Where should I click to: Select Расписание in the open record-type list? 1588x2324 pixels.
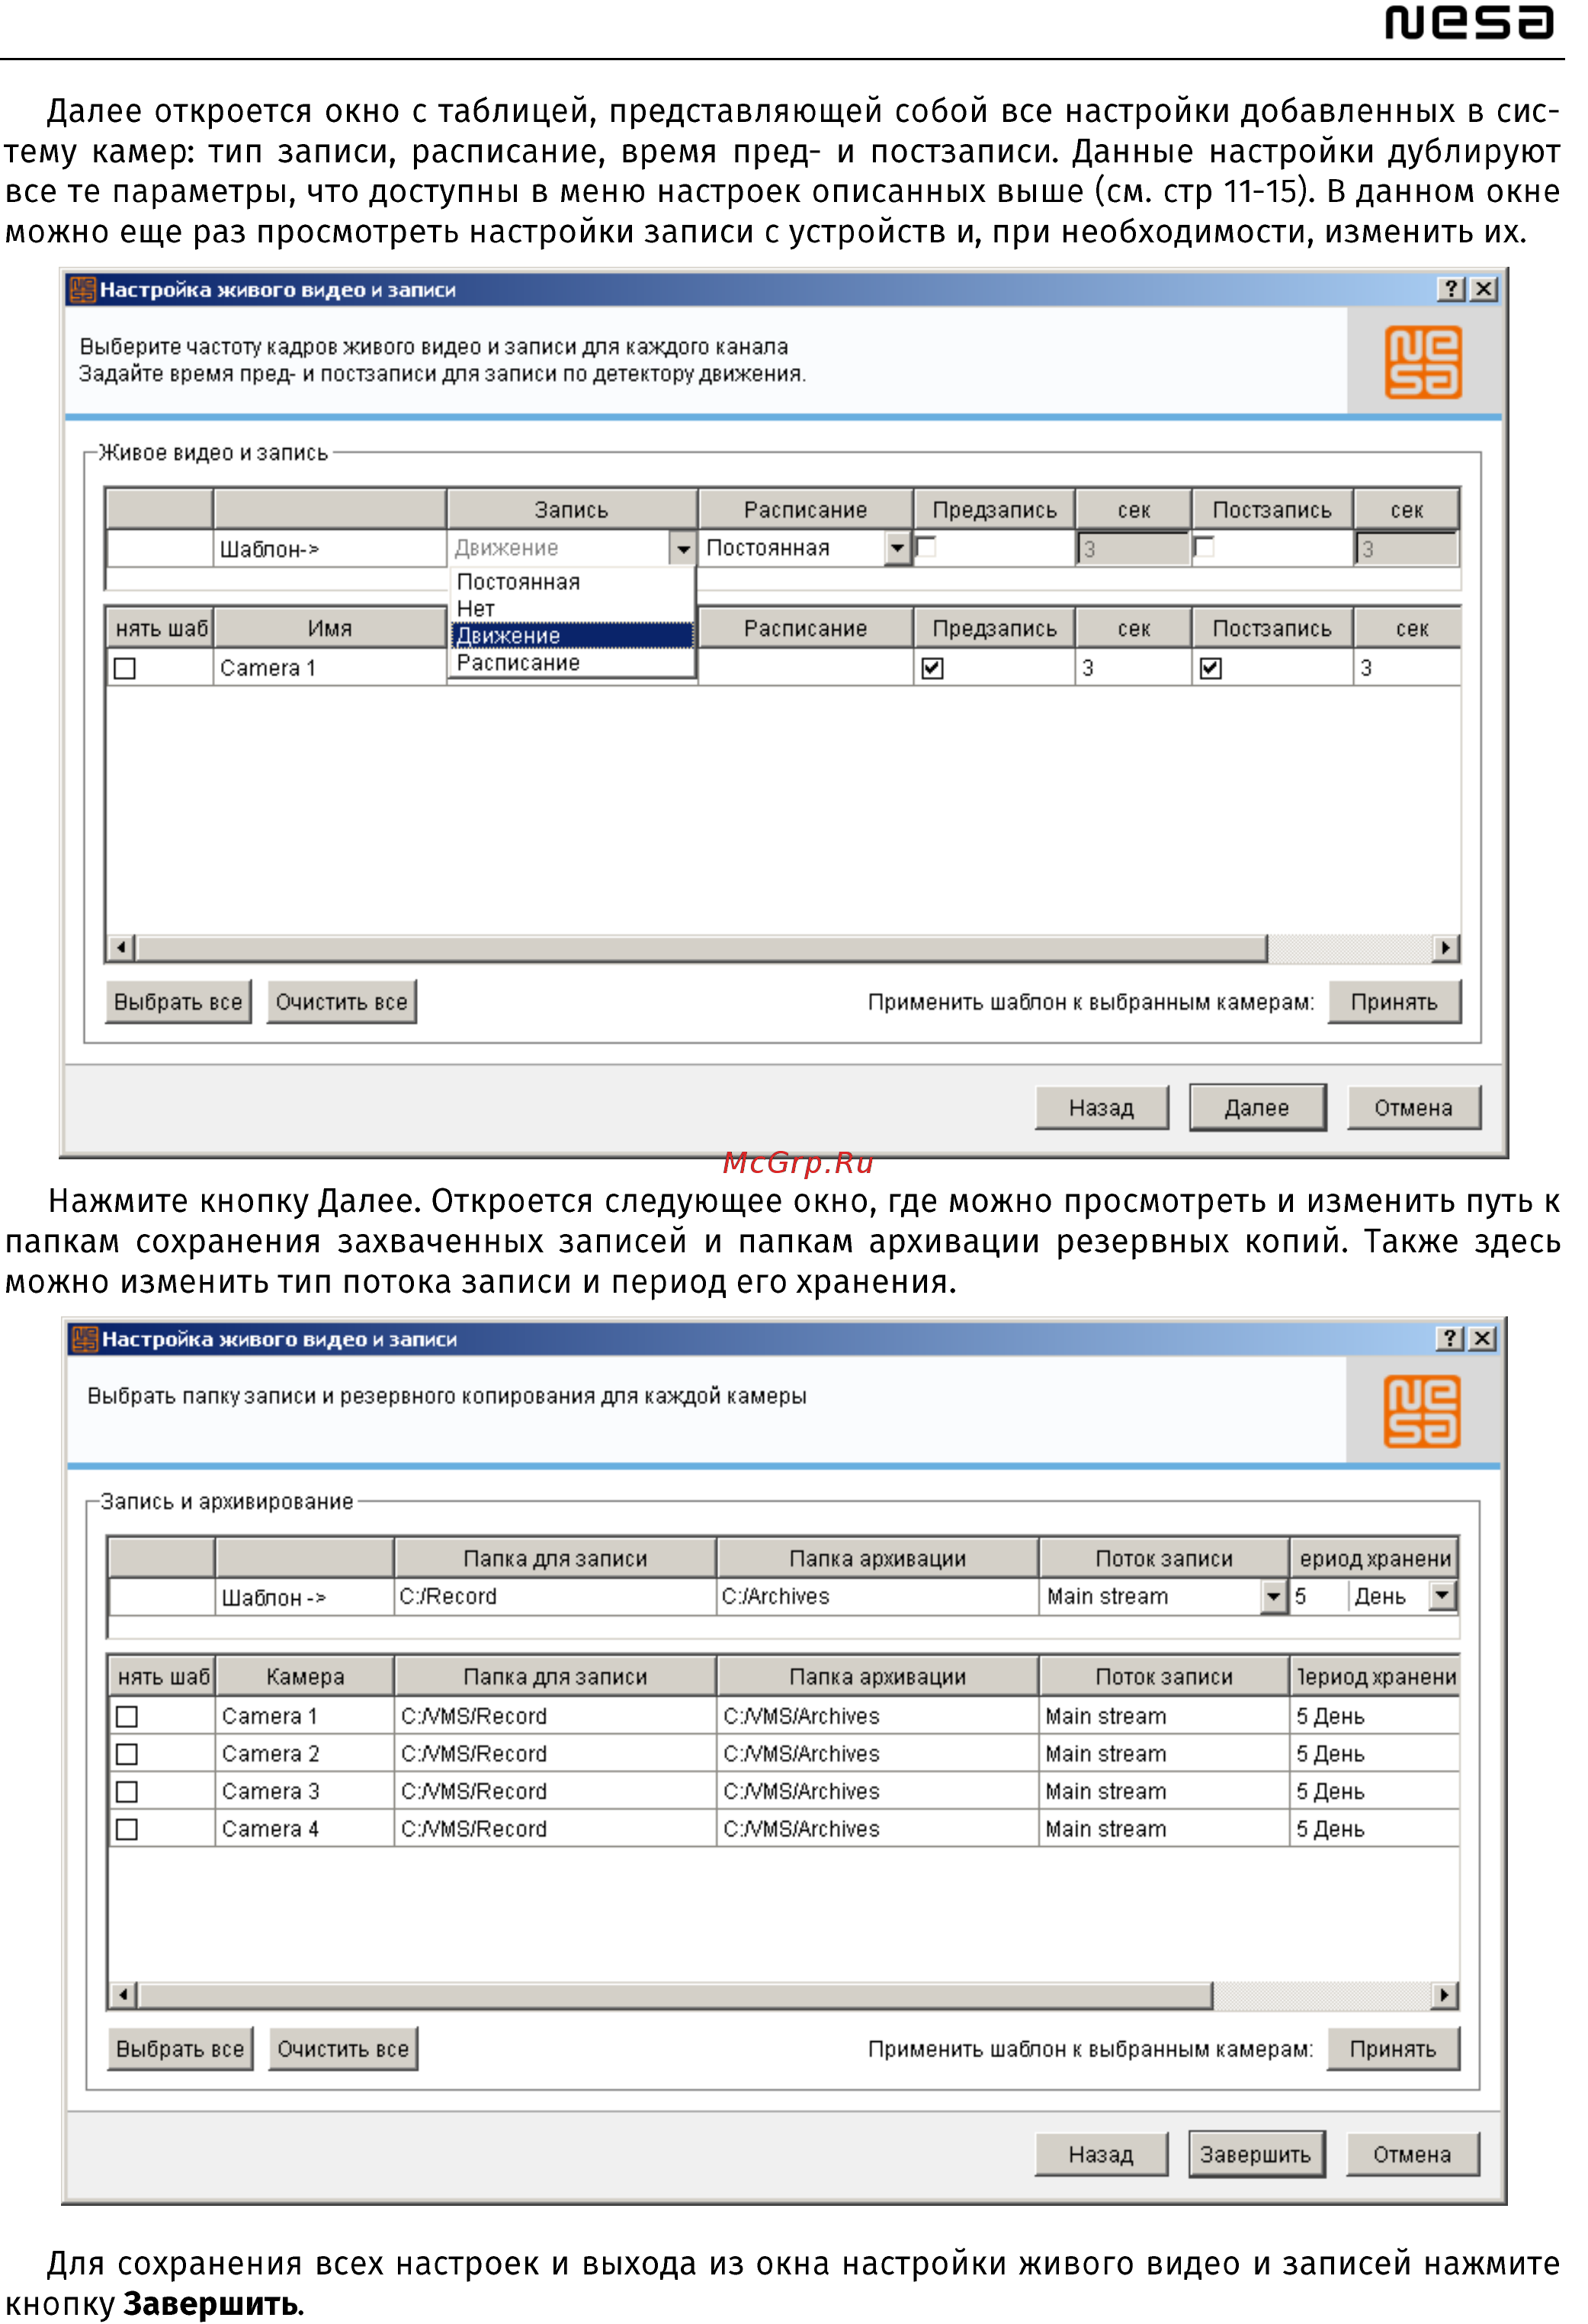572,662
